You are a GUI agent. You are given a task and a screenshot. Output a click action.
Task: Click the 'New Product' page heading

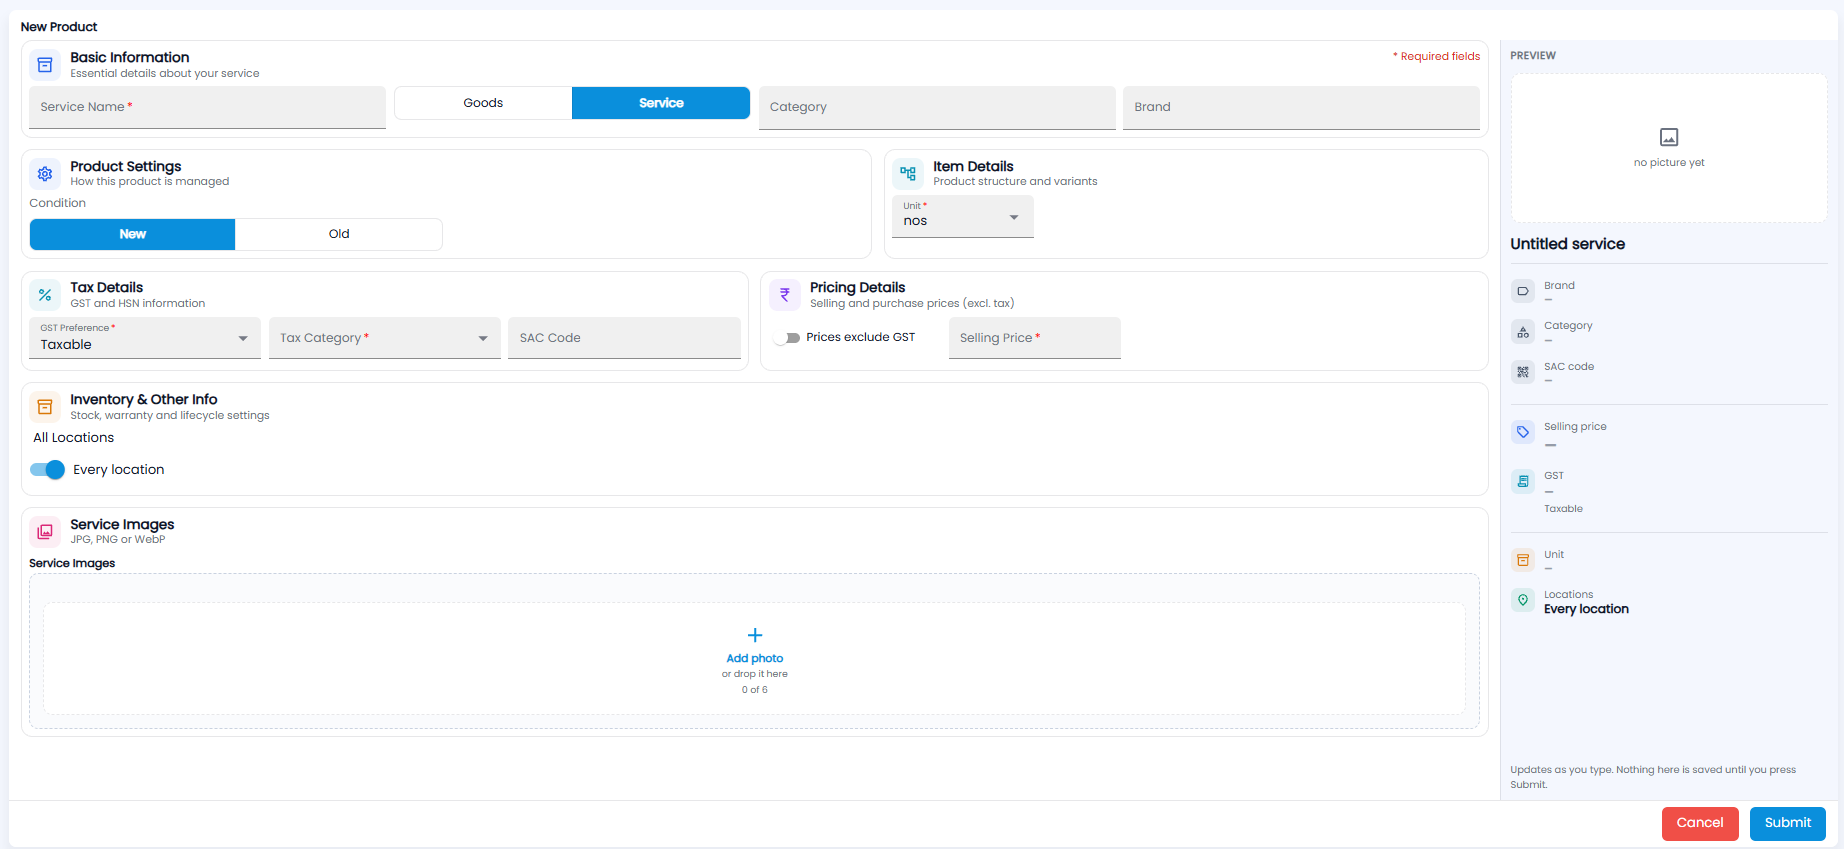(x=59, y=27)
